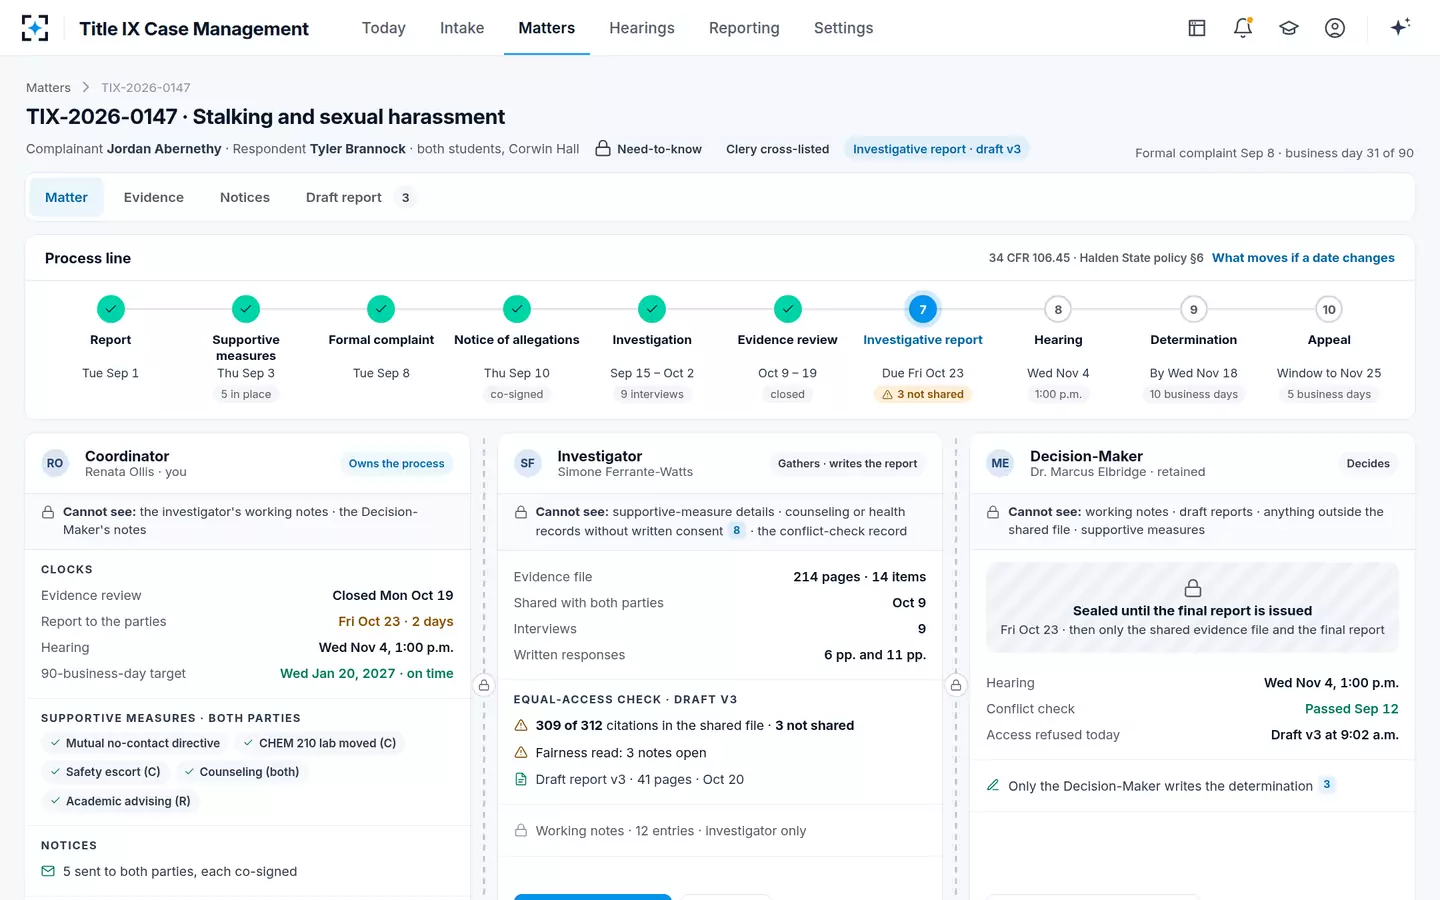Switch to the Evidence sub-tab
Viewport: 1440px width, 900px height.
click(x=154, y=198)
